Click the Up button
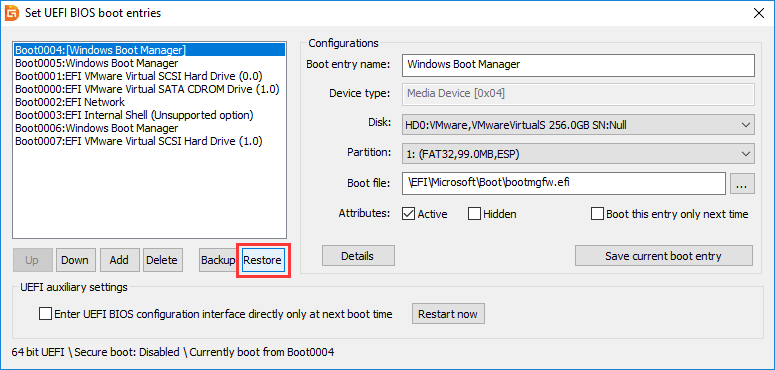 [x=32, y=260]
